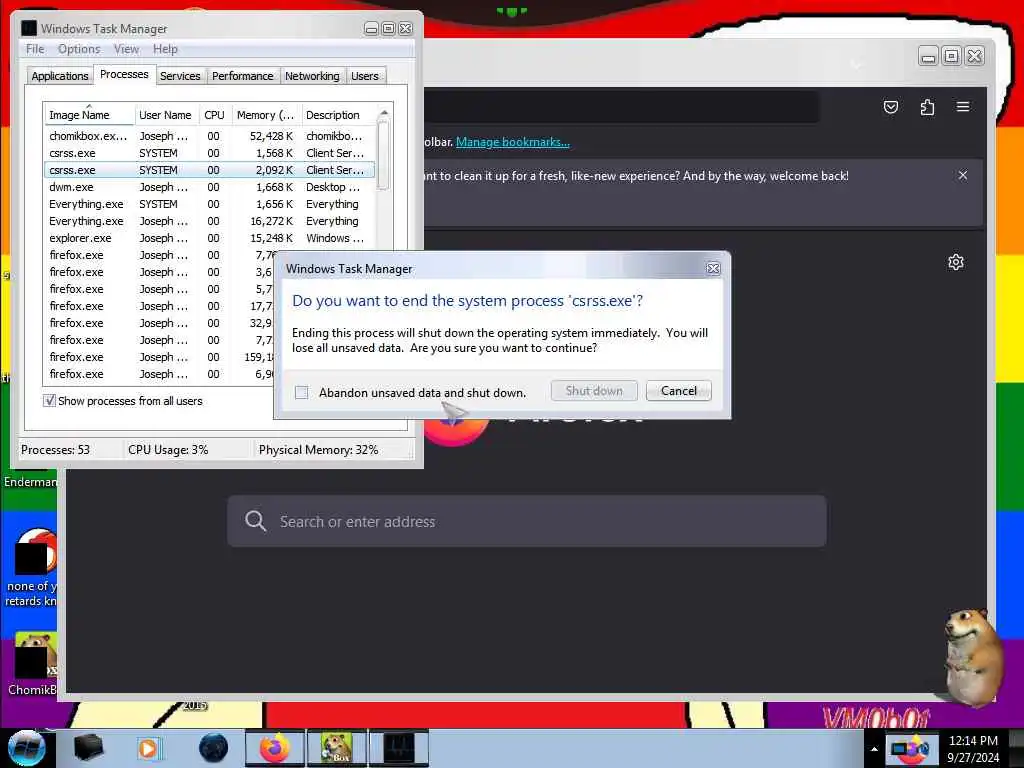Open the Firefox new tab settings gear
Screen dimensions: 1024x768
point(955,262)
